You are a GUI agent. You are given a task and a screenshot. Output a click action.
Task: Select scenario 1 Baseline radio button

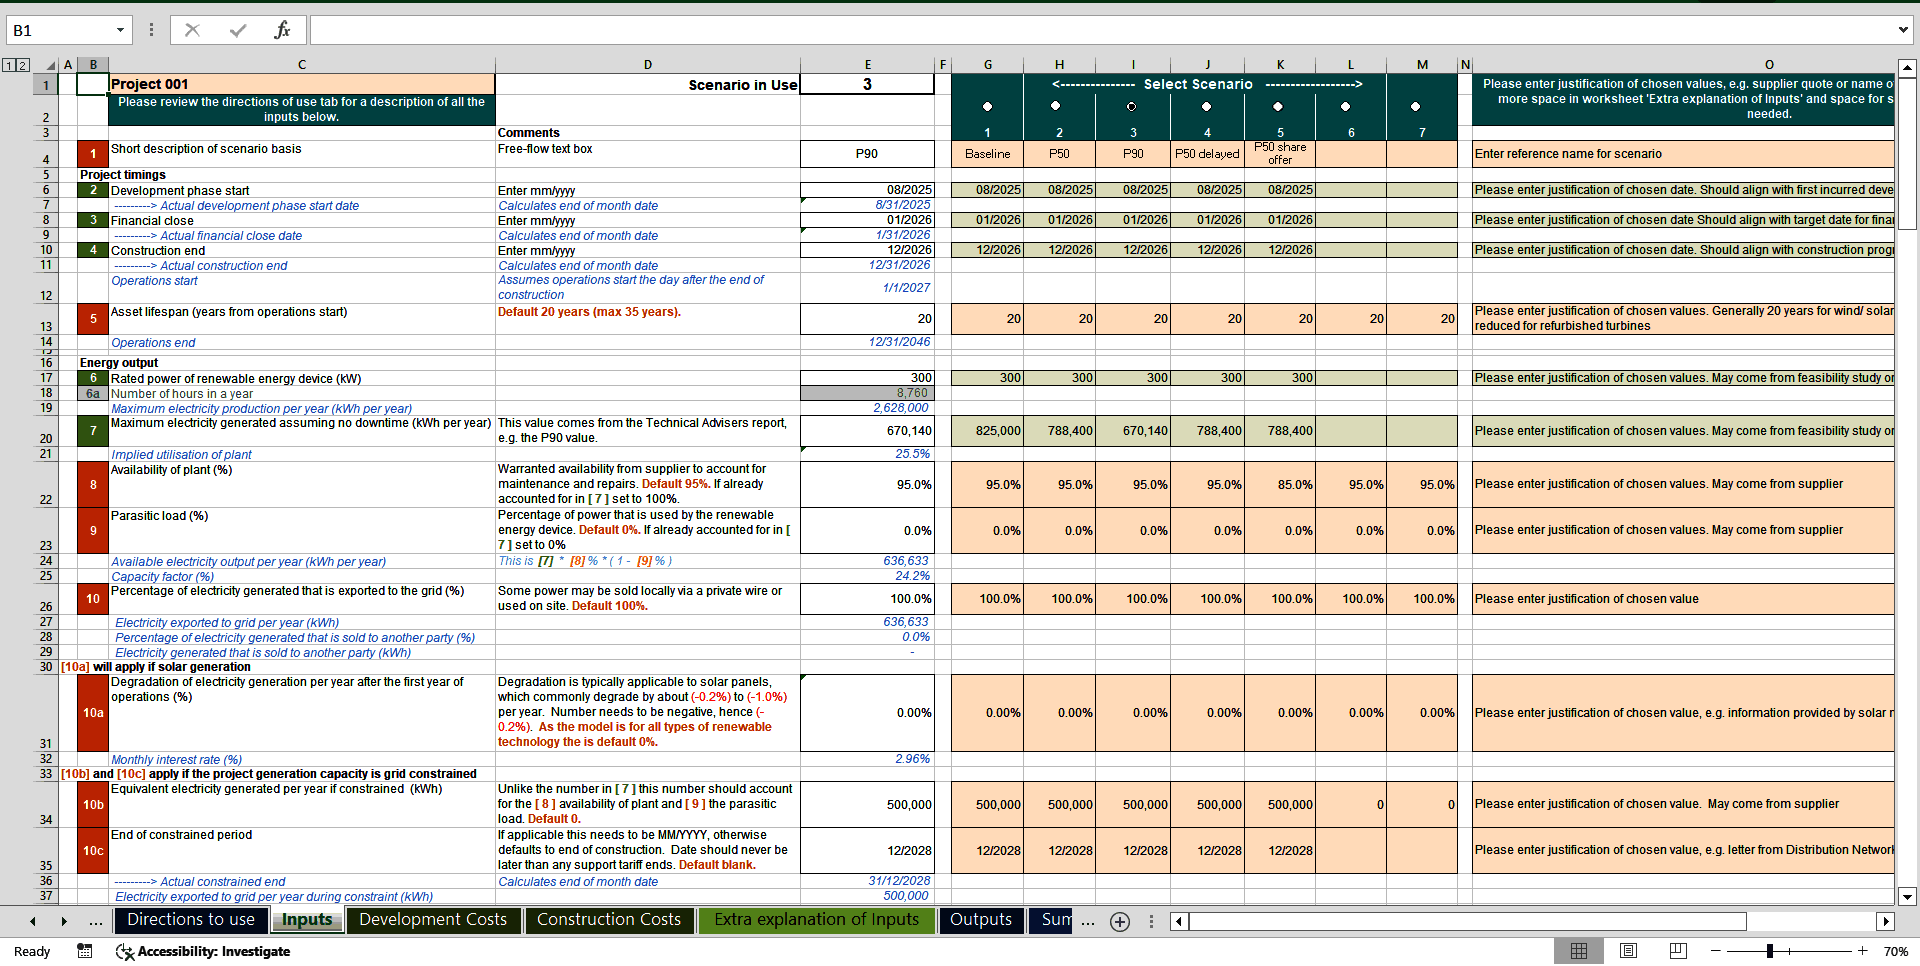(x=987, y=106)
